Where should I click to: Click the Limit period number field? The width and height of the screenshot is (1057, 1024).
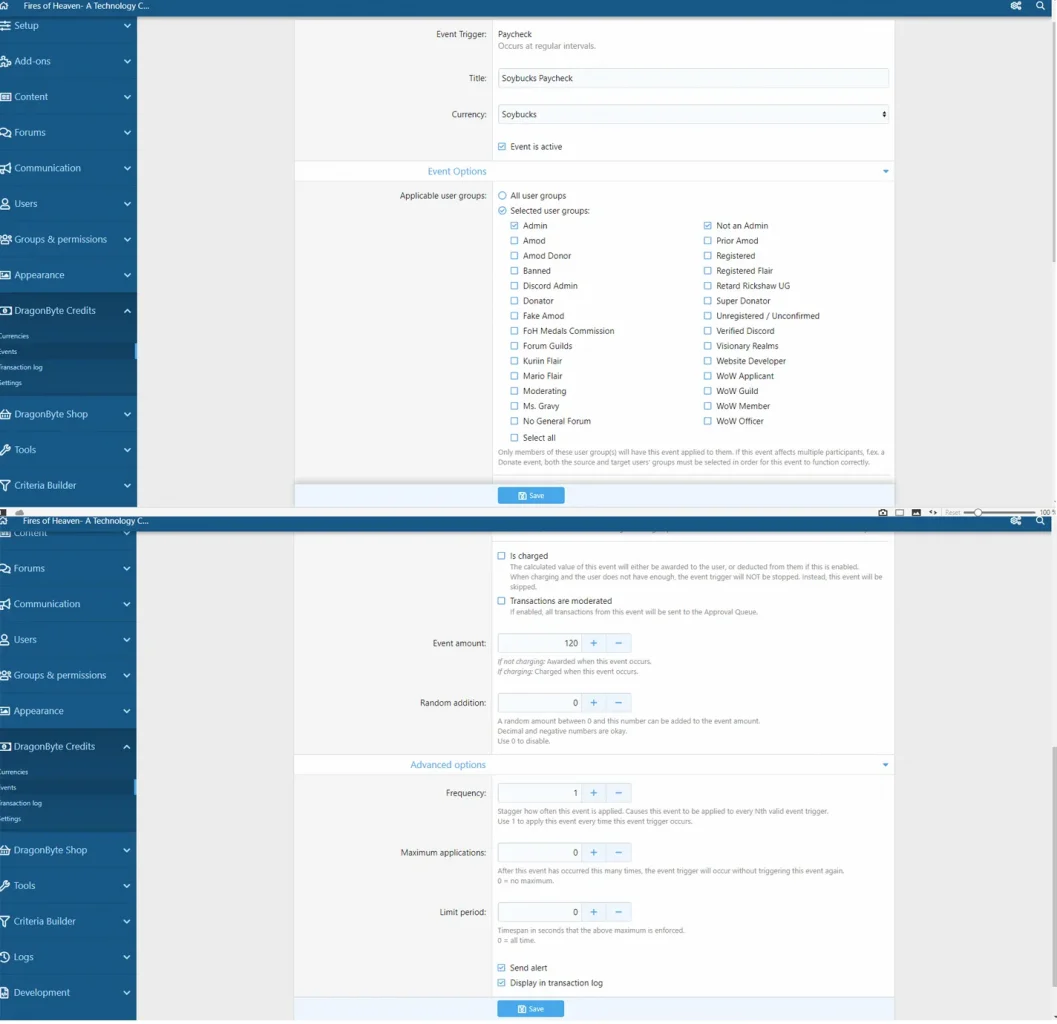tap(539, 913)
